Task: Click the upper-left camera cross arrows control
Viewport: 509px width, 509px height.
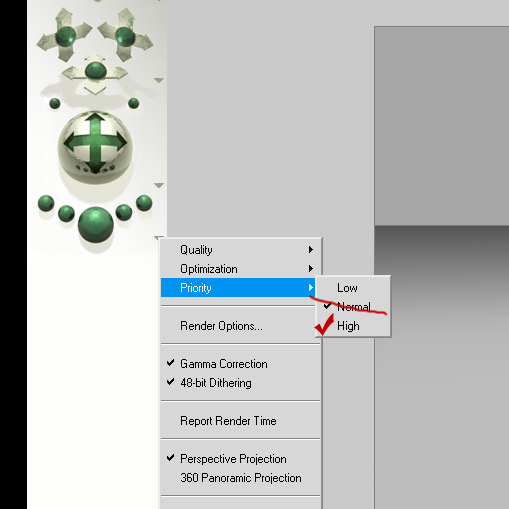Action: [65, 35]
